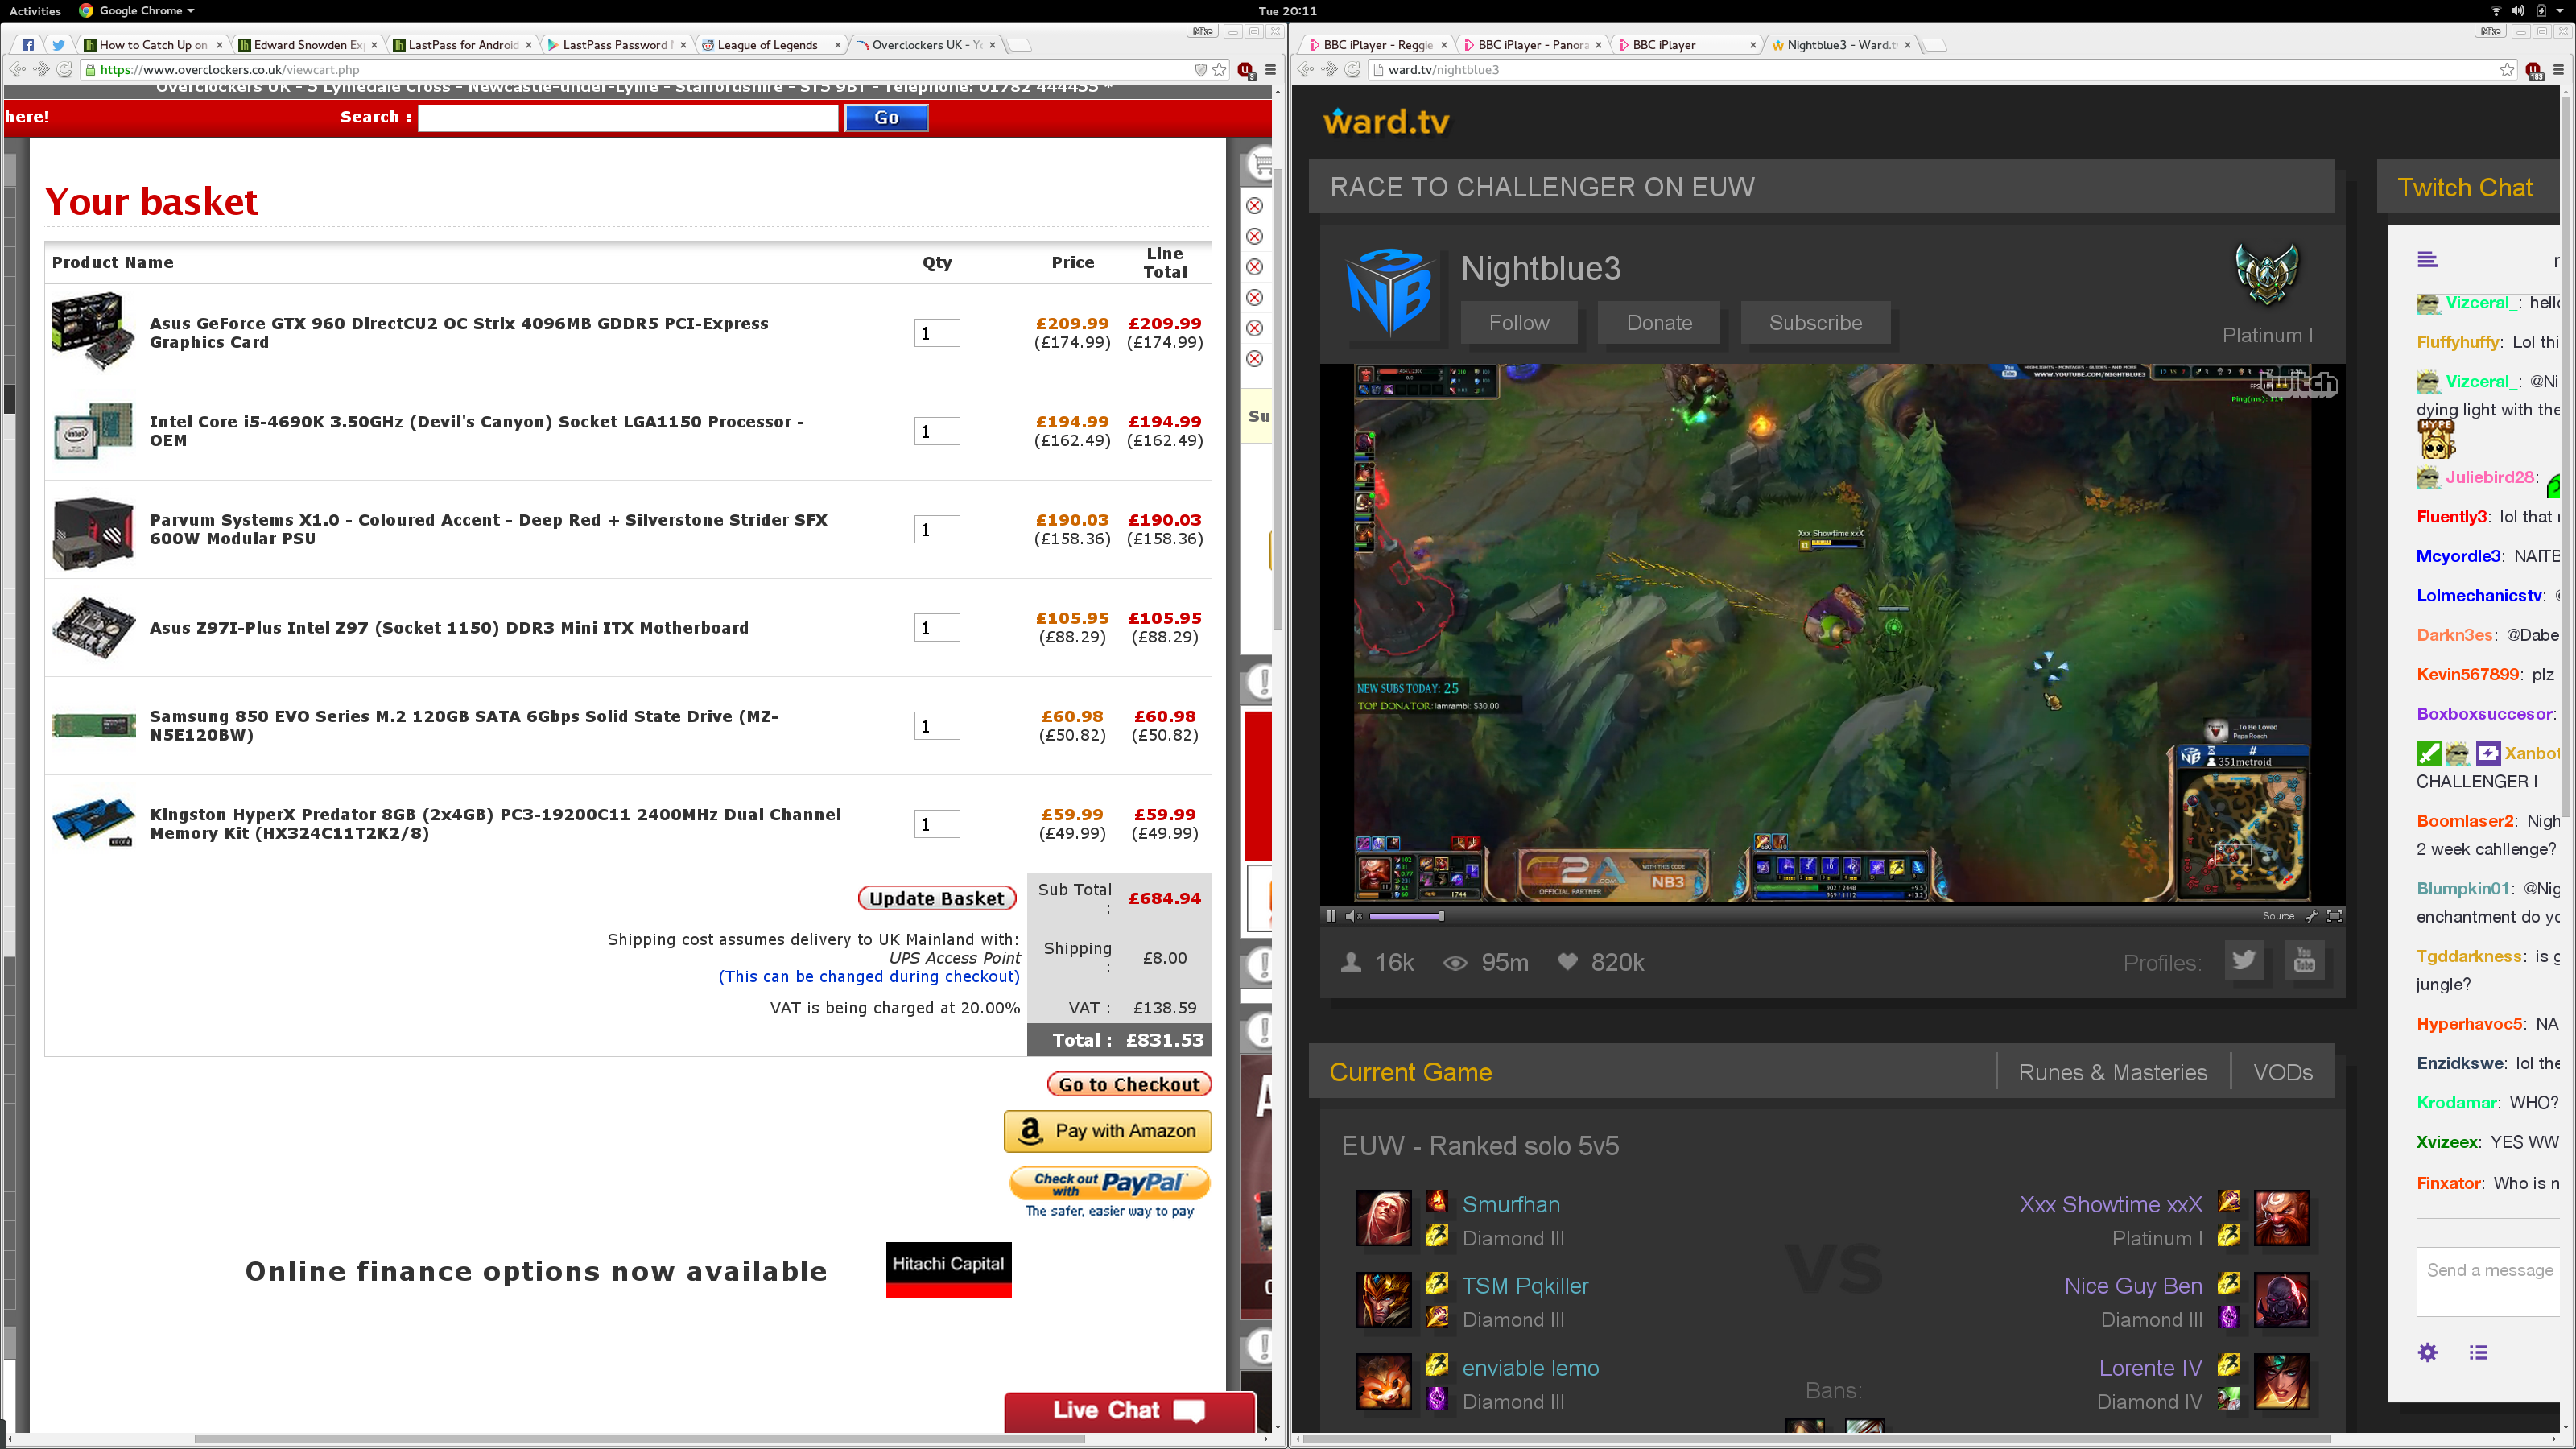This screenshot has height=1449, width=2576.
Task: Click quantity field for Samsung 850 EVO
Action: (x=936, y=726)
